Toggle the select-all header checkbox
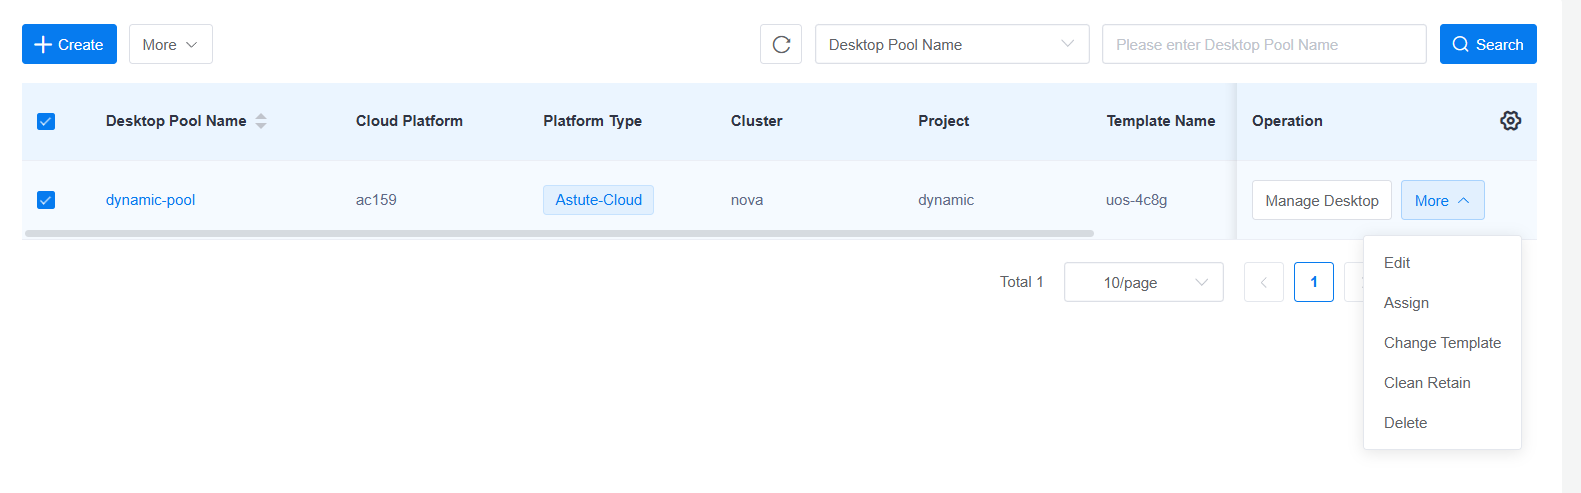The image size is (1581, 493). [x=46, y=121]
